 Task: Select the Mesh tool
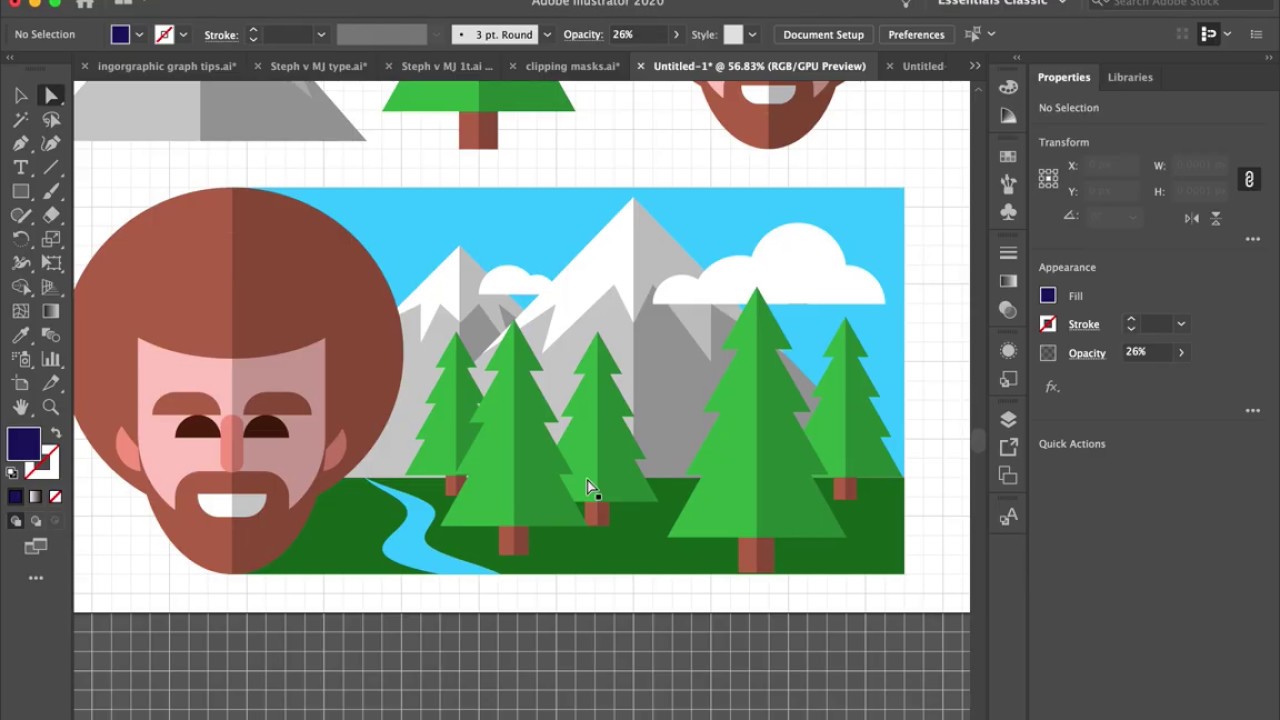pos(20,311)
